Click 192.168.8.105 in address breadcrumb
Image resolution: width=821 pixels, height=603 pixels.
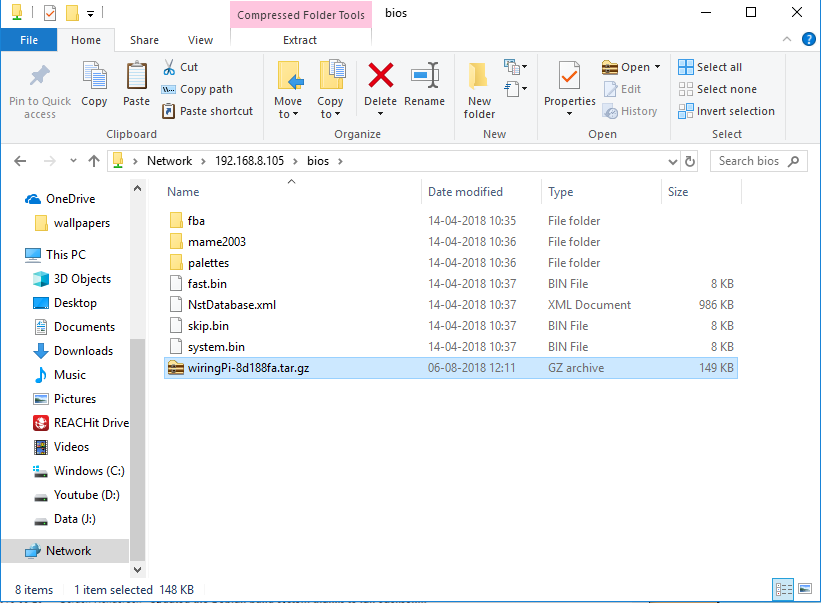pyautogui.click(x=249, y=161)
